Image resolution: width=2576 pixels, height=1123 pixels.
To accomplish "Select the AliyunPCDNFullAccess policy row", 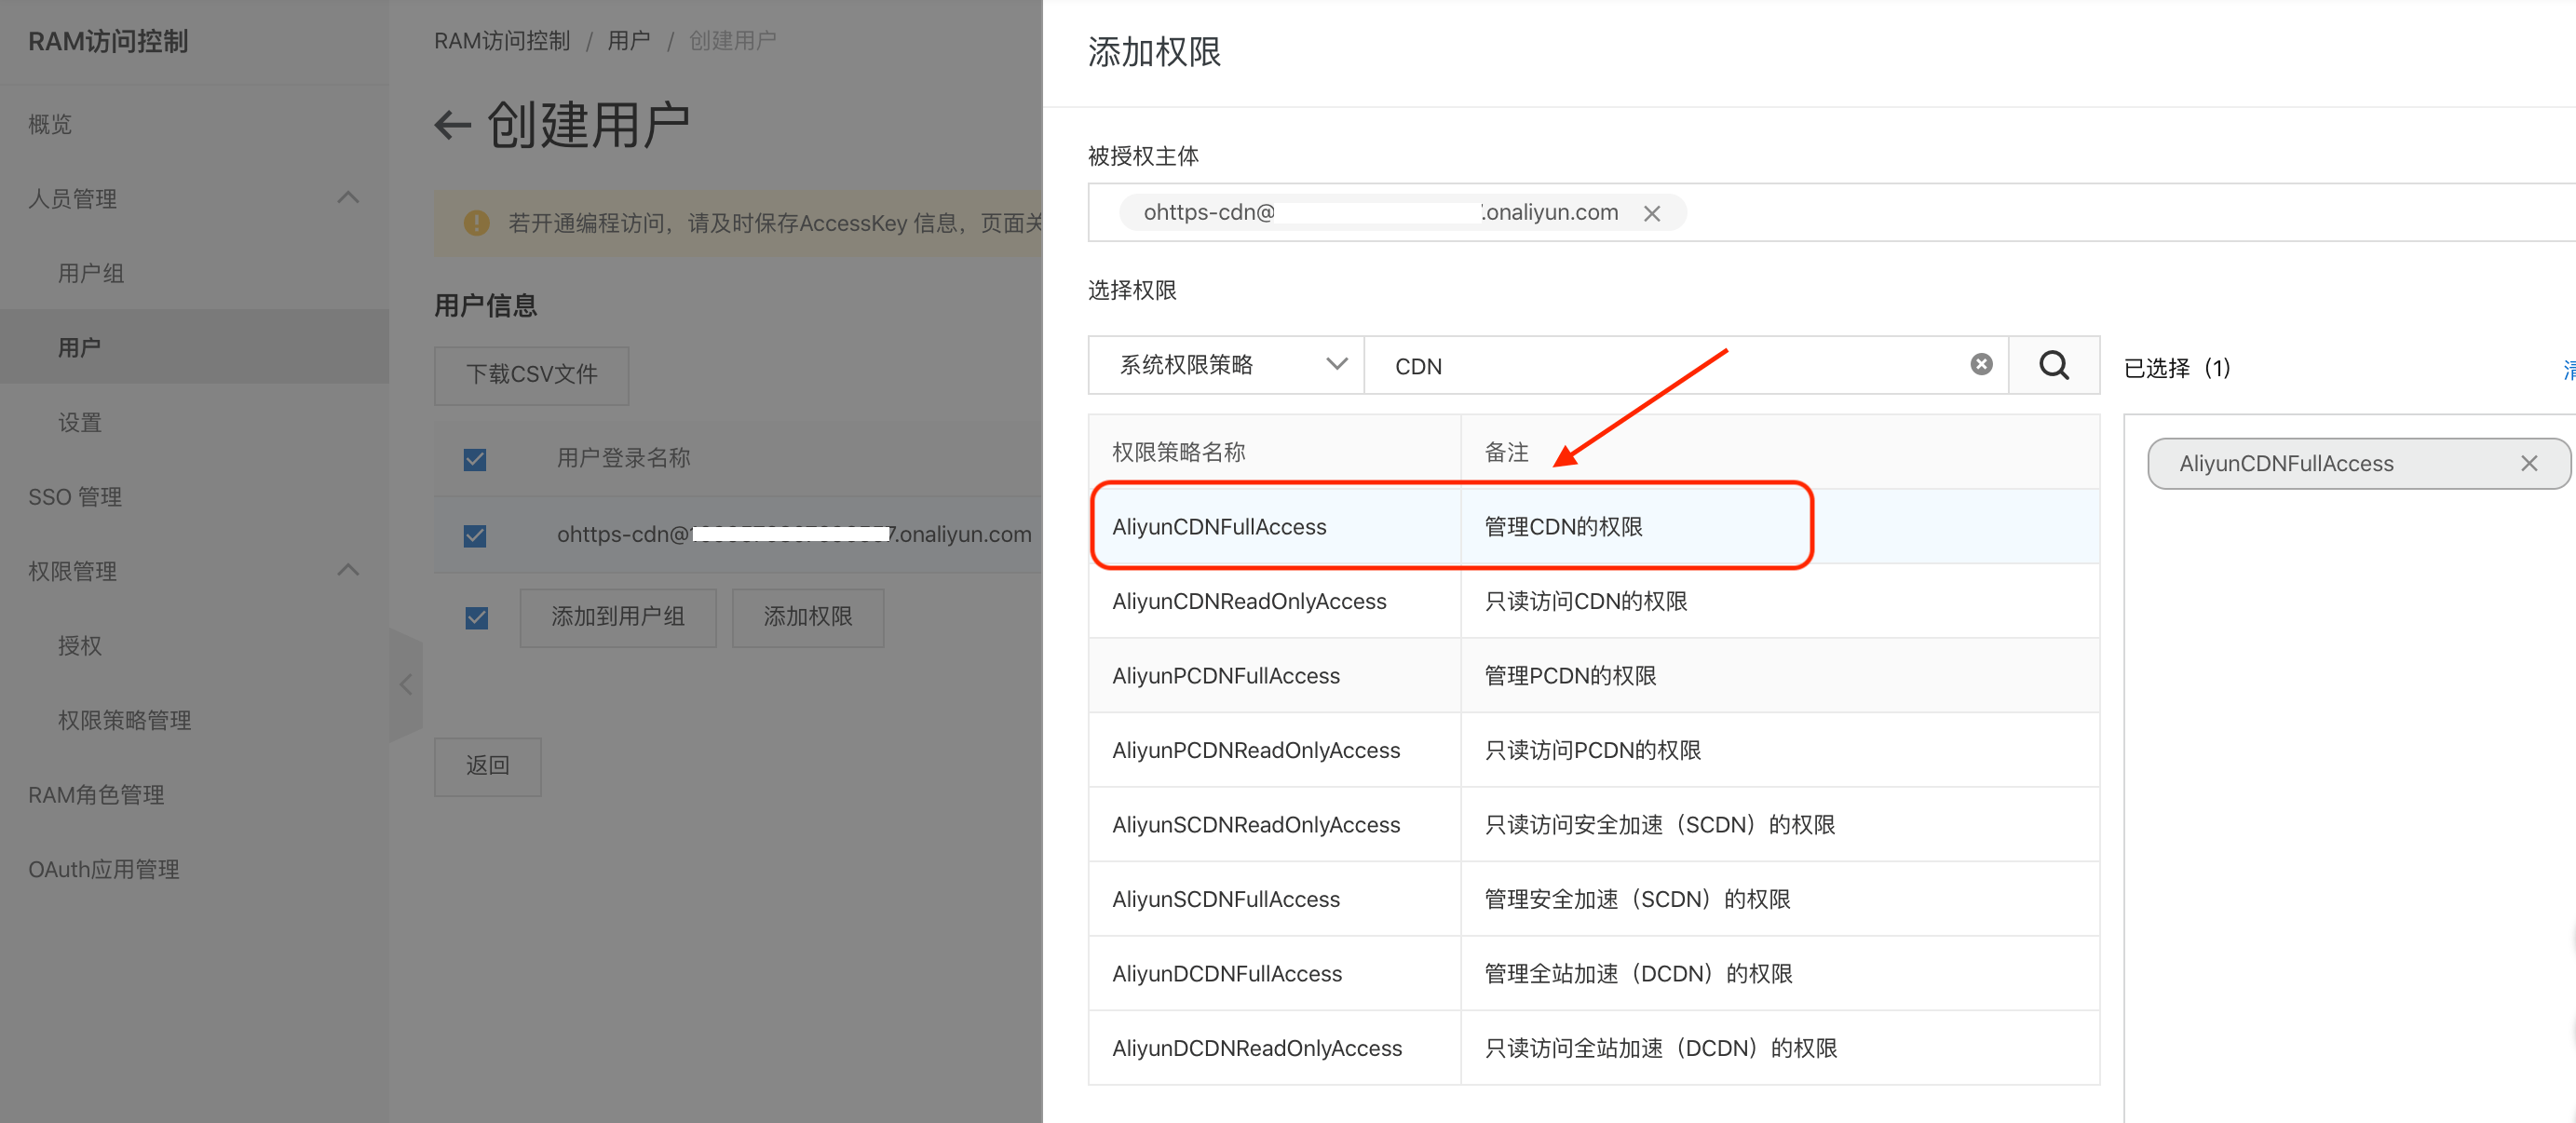I will tap(1594, 675).
